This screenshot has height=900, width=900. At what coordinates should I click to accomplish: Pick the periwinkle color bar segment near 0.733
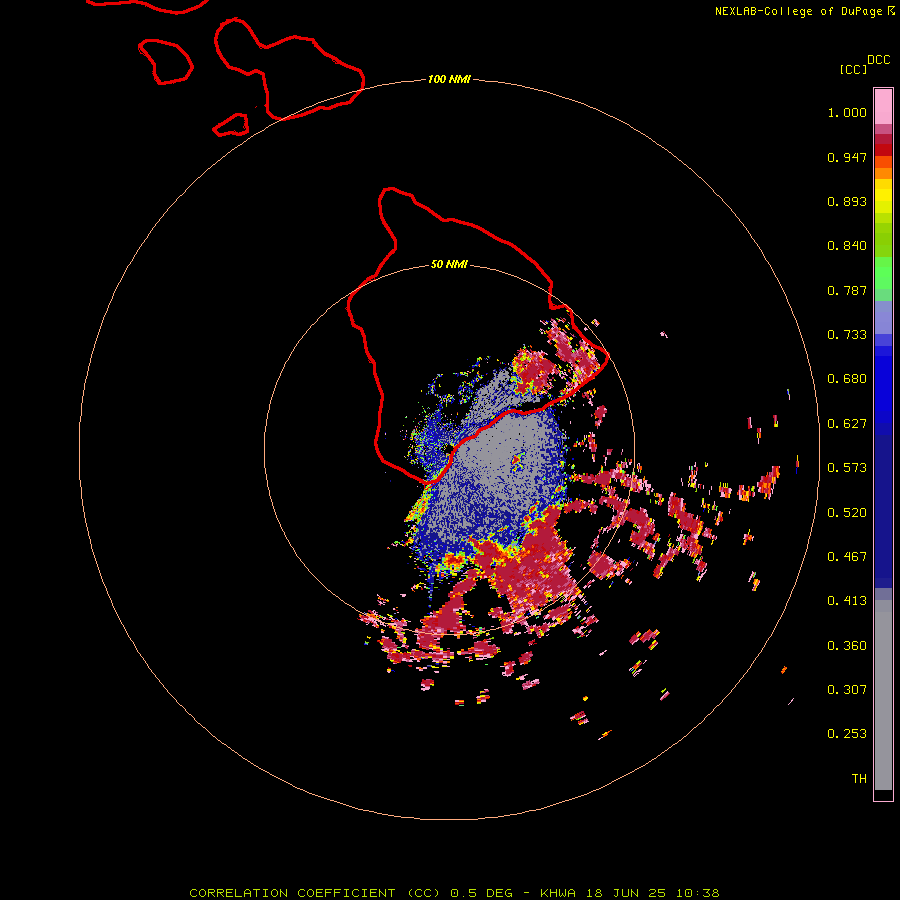(883, 317)
